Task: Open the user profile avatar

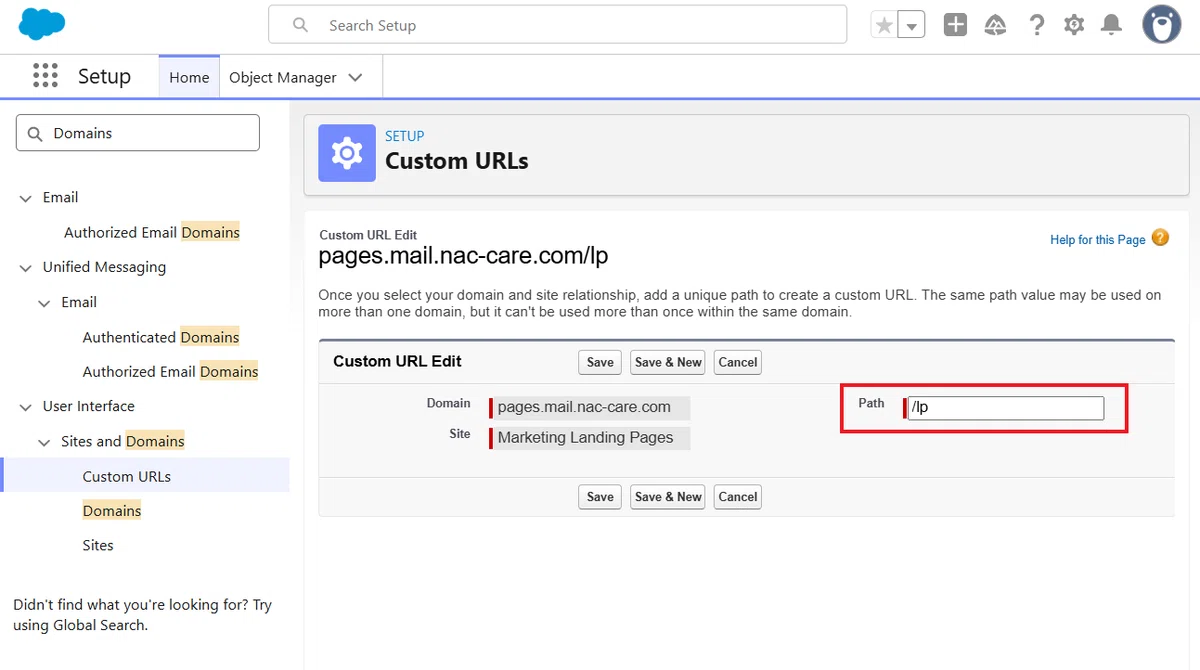Action: [x=1162, y=25]
